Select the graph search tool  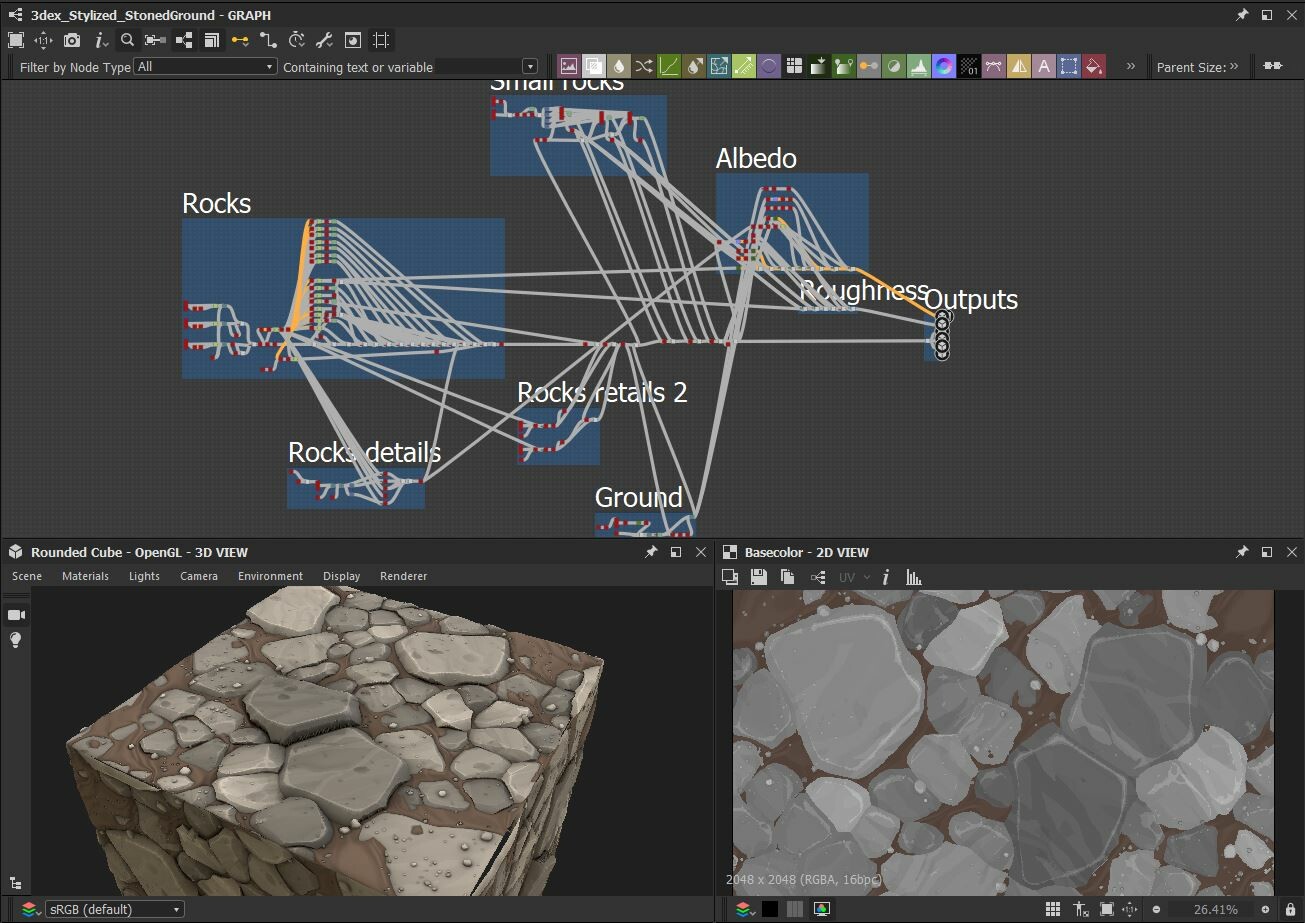[x=129, y=41]
